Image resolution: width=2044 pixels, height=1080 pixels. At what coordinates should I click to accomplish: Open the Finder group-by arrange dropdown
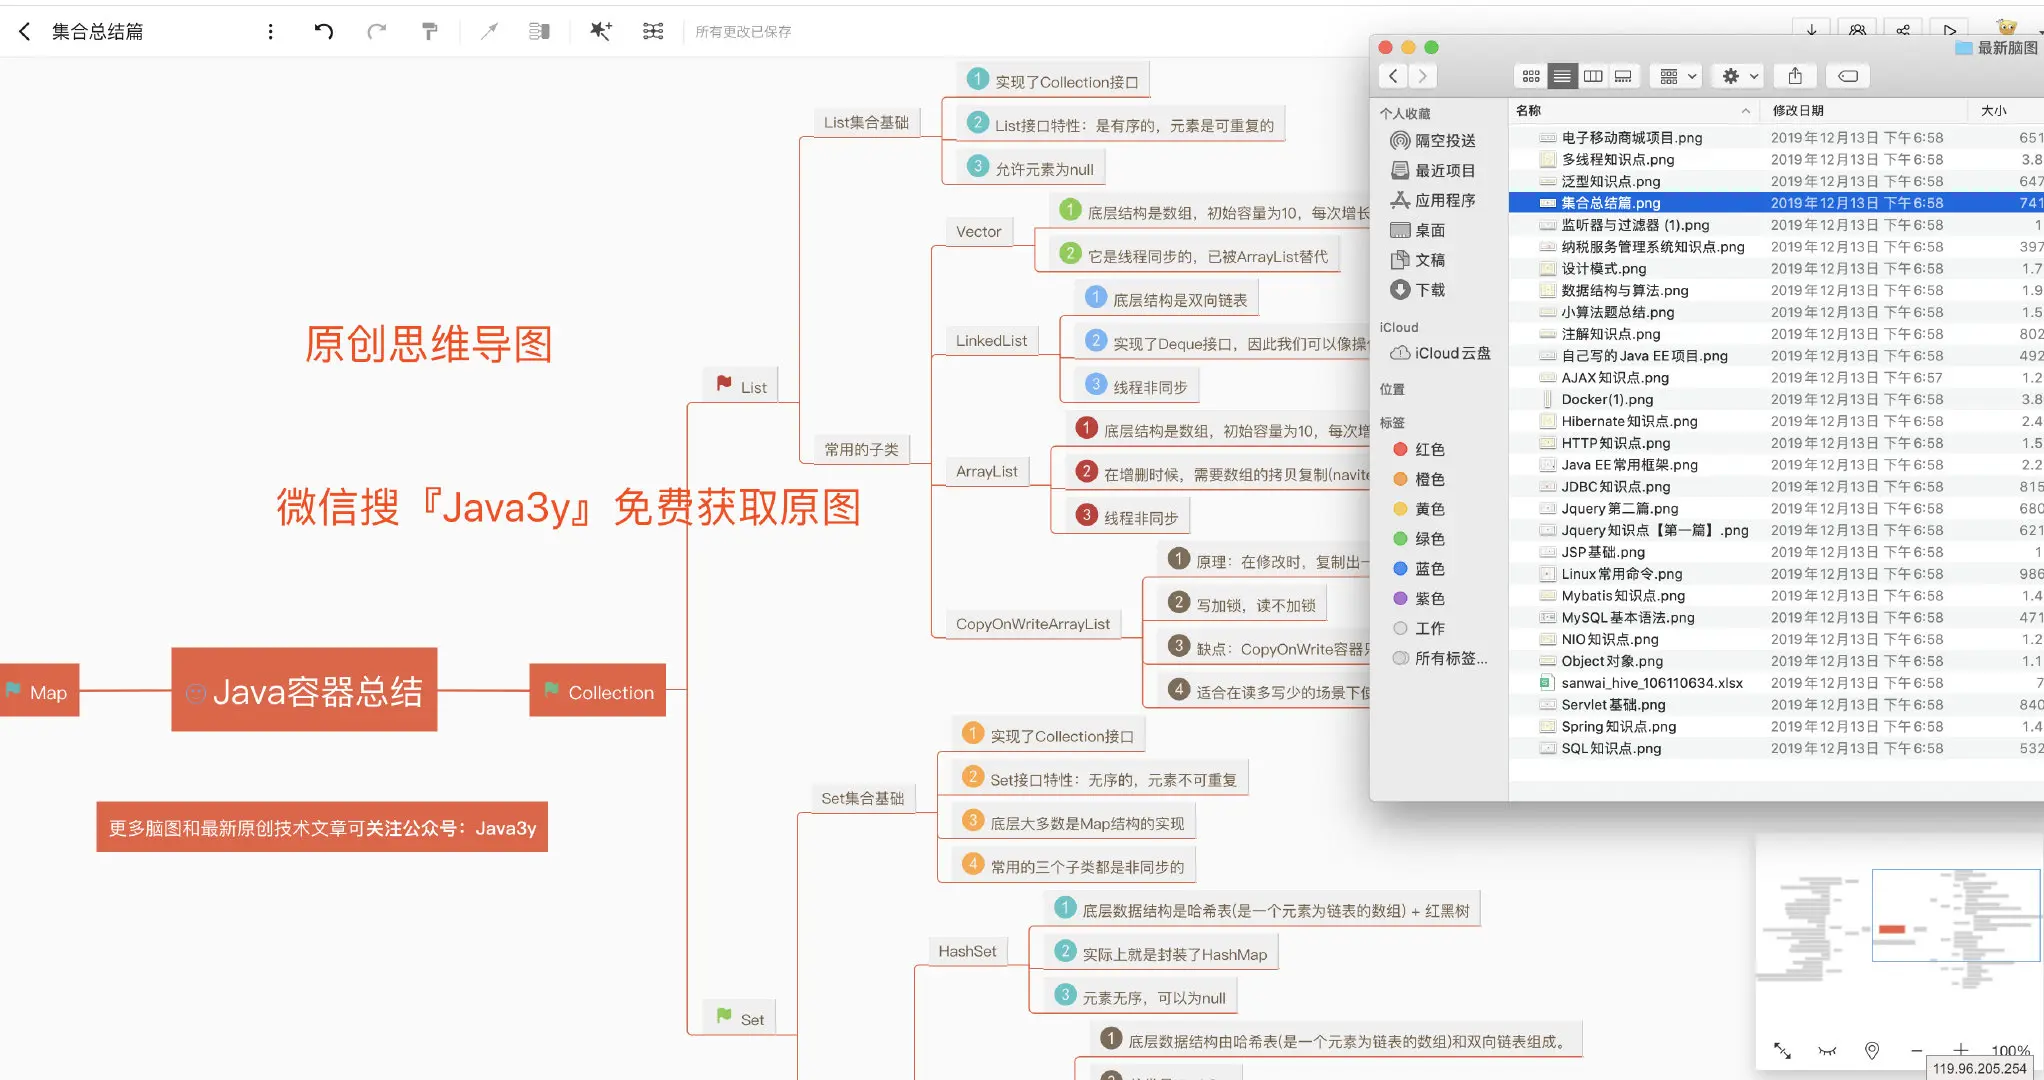click(x=1678, y=76)
